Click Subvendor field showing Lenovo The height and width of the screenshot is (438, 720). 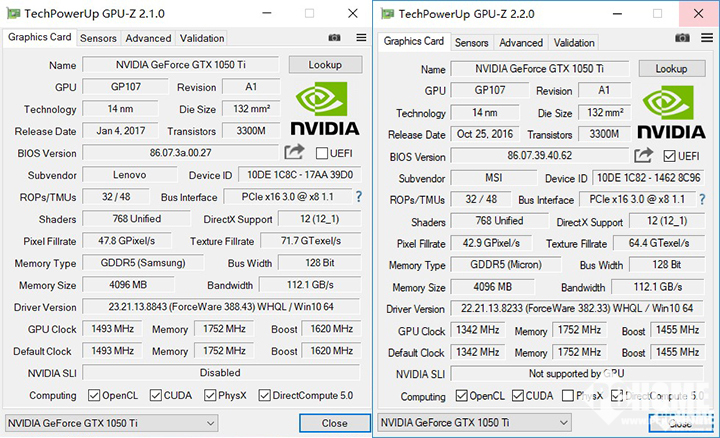[129, 175]
